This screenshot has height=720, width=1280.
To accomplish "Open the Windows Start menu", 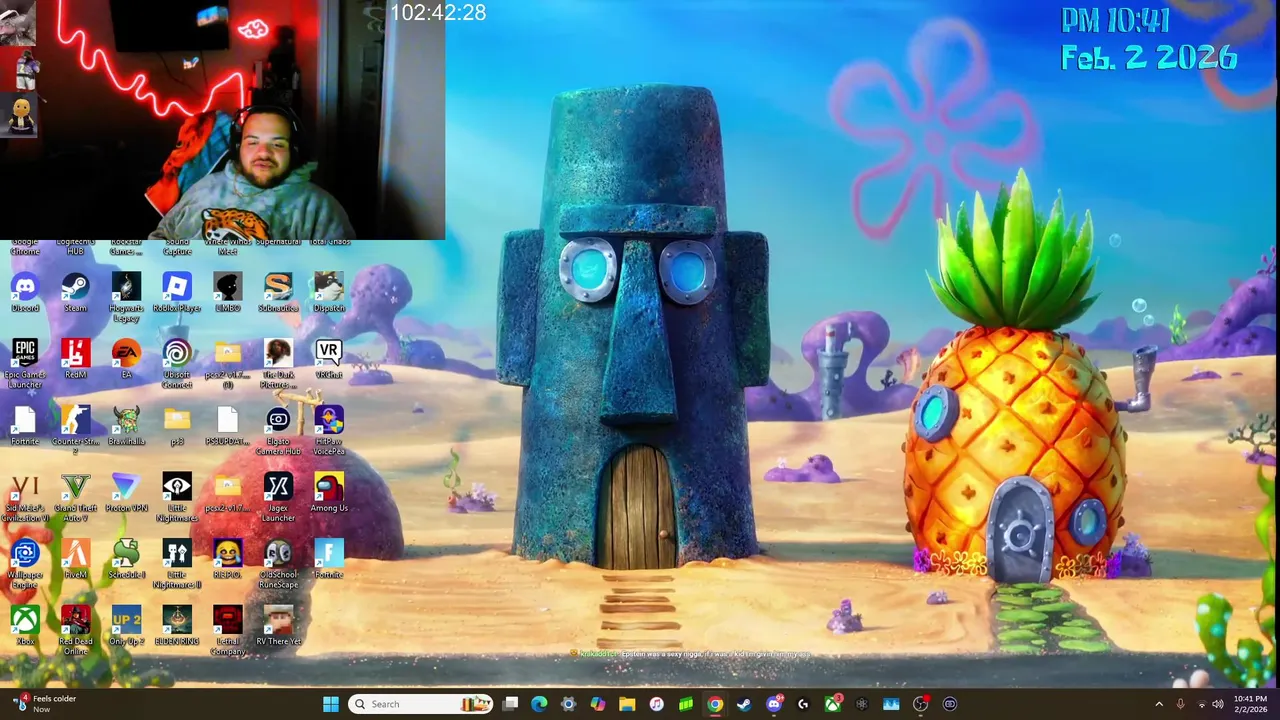I will [x=331, y=704].
